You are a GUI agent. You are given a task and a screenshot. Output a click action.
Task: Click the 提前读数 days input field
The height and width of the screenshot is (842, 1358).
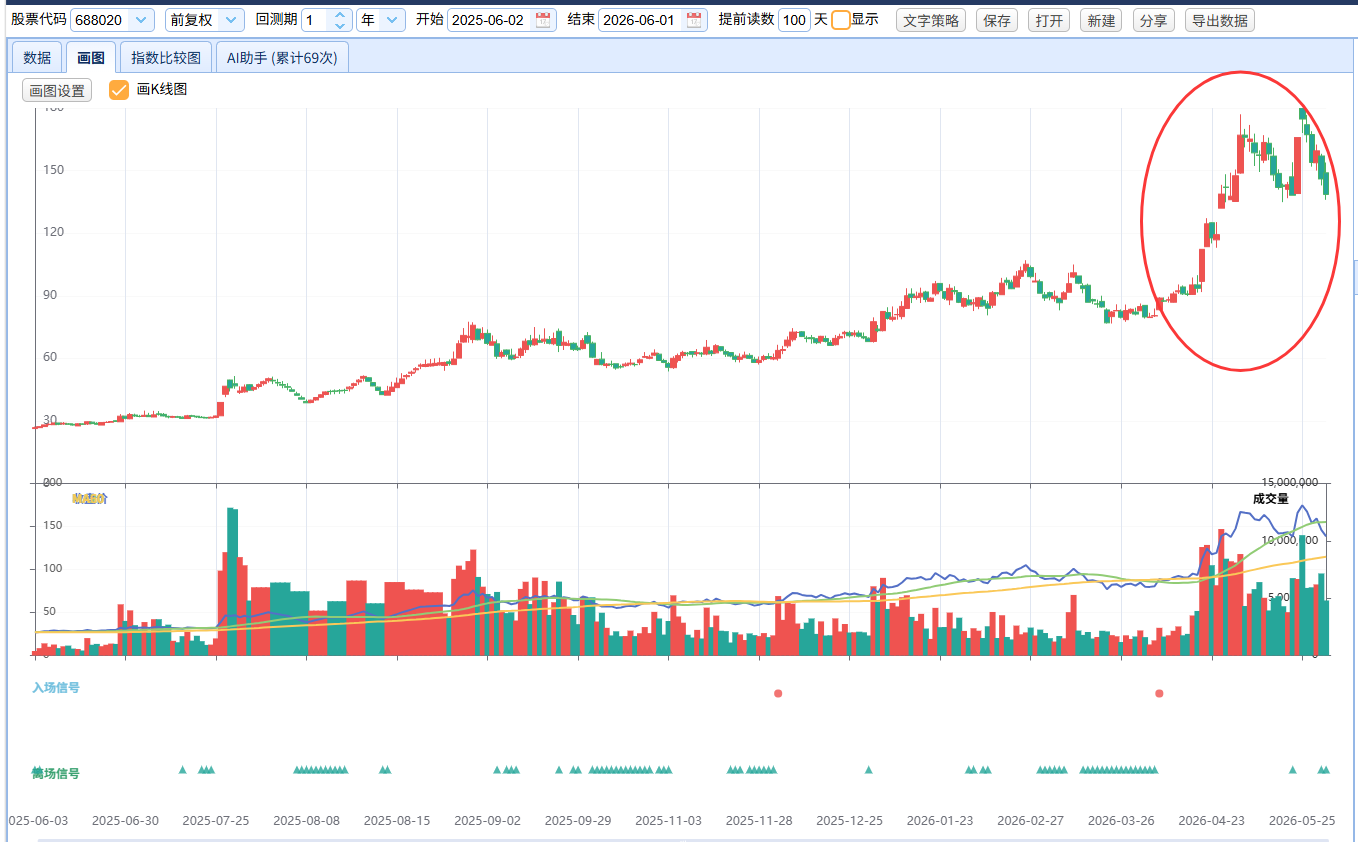(794, 20)
